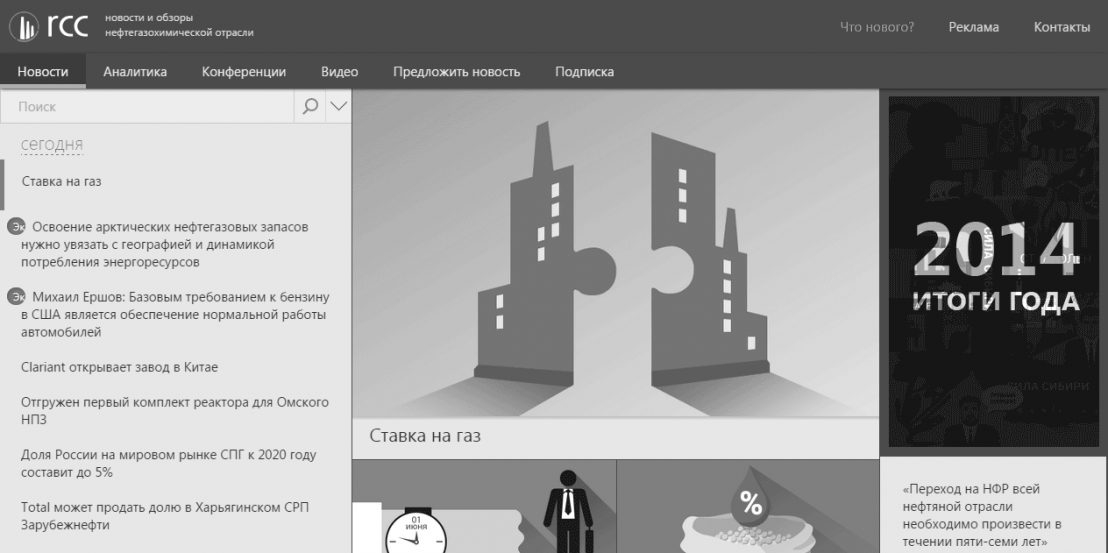The image size is (1108, 553).
Task: Open the Конференции tab
Action: point(244,71)
